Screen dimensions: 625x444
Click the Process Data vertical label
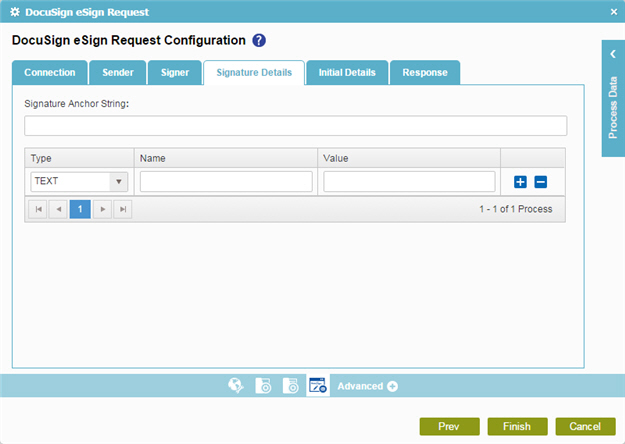(x=613, y=108)
